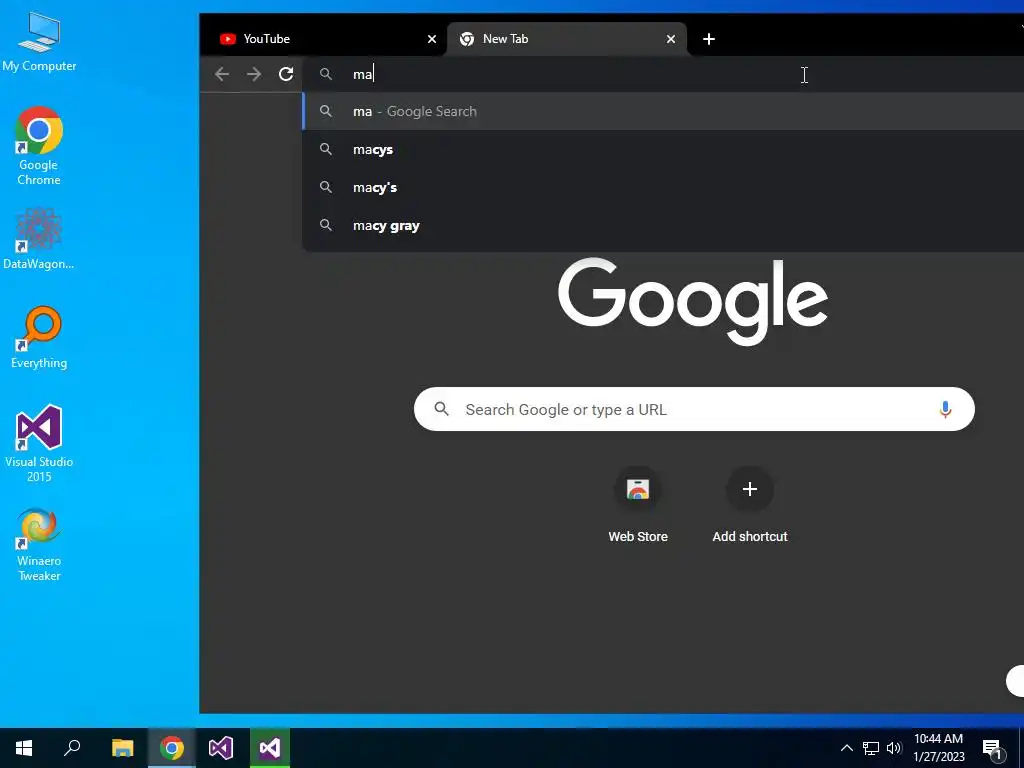The image size is (1024, 768).
Task: Open My Computer desktop icon
Action: point(39,40)
